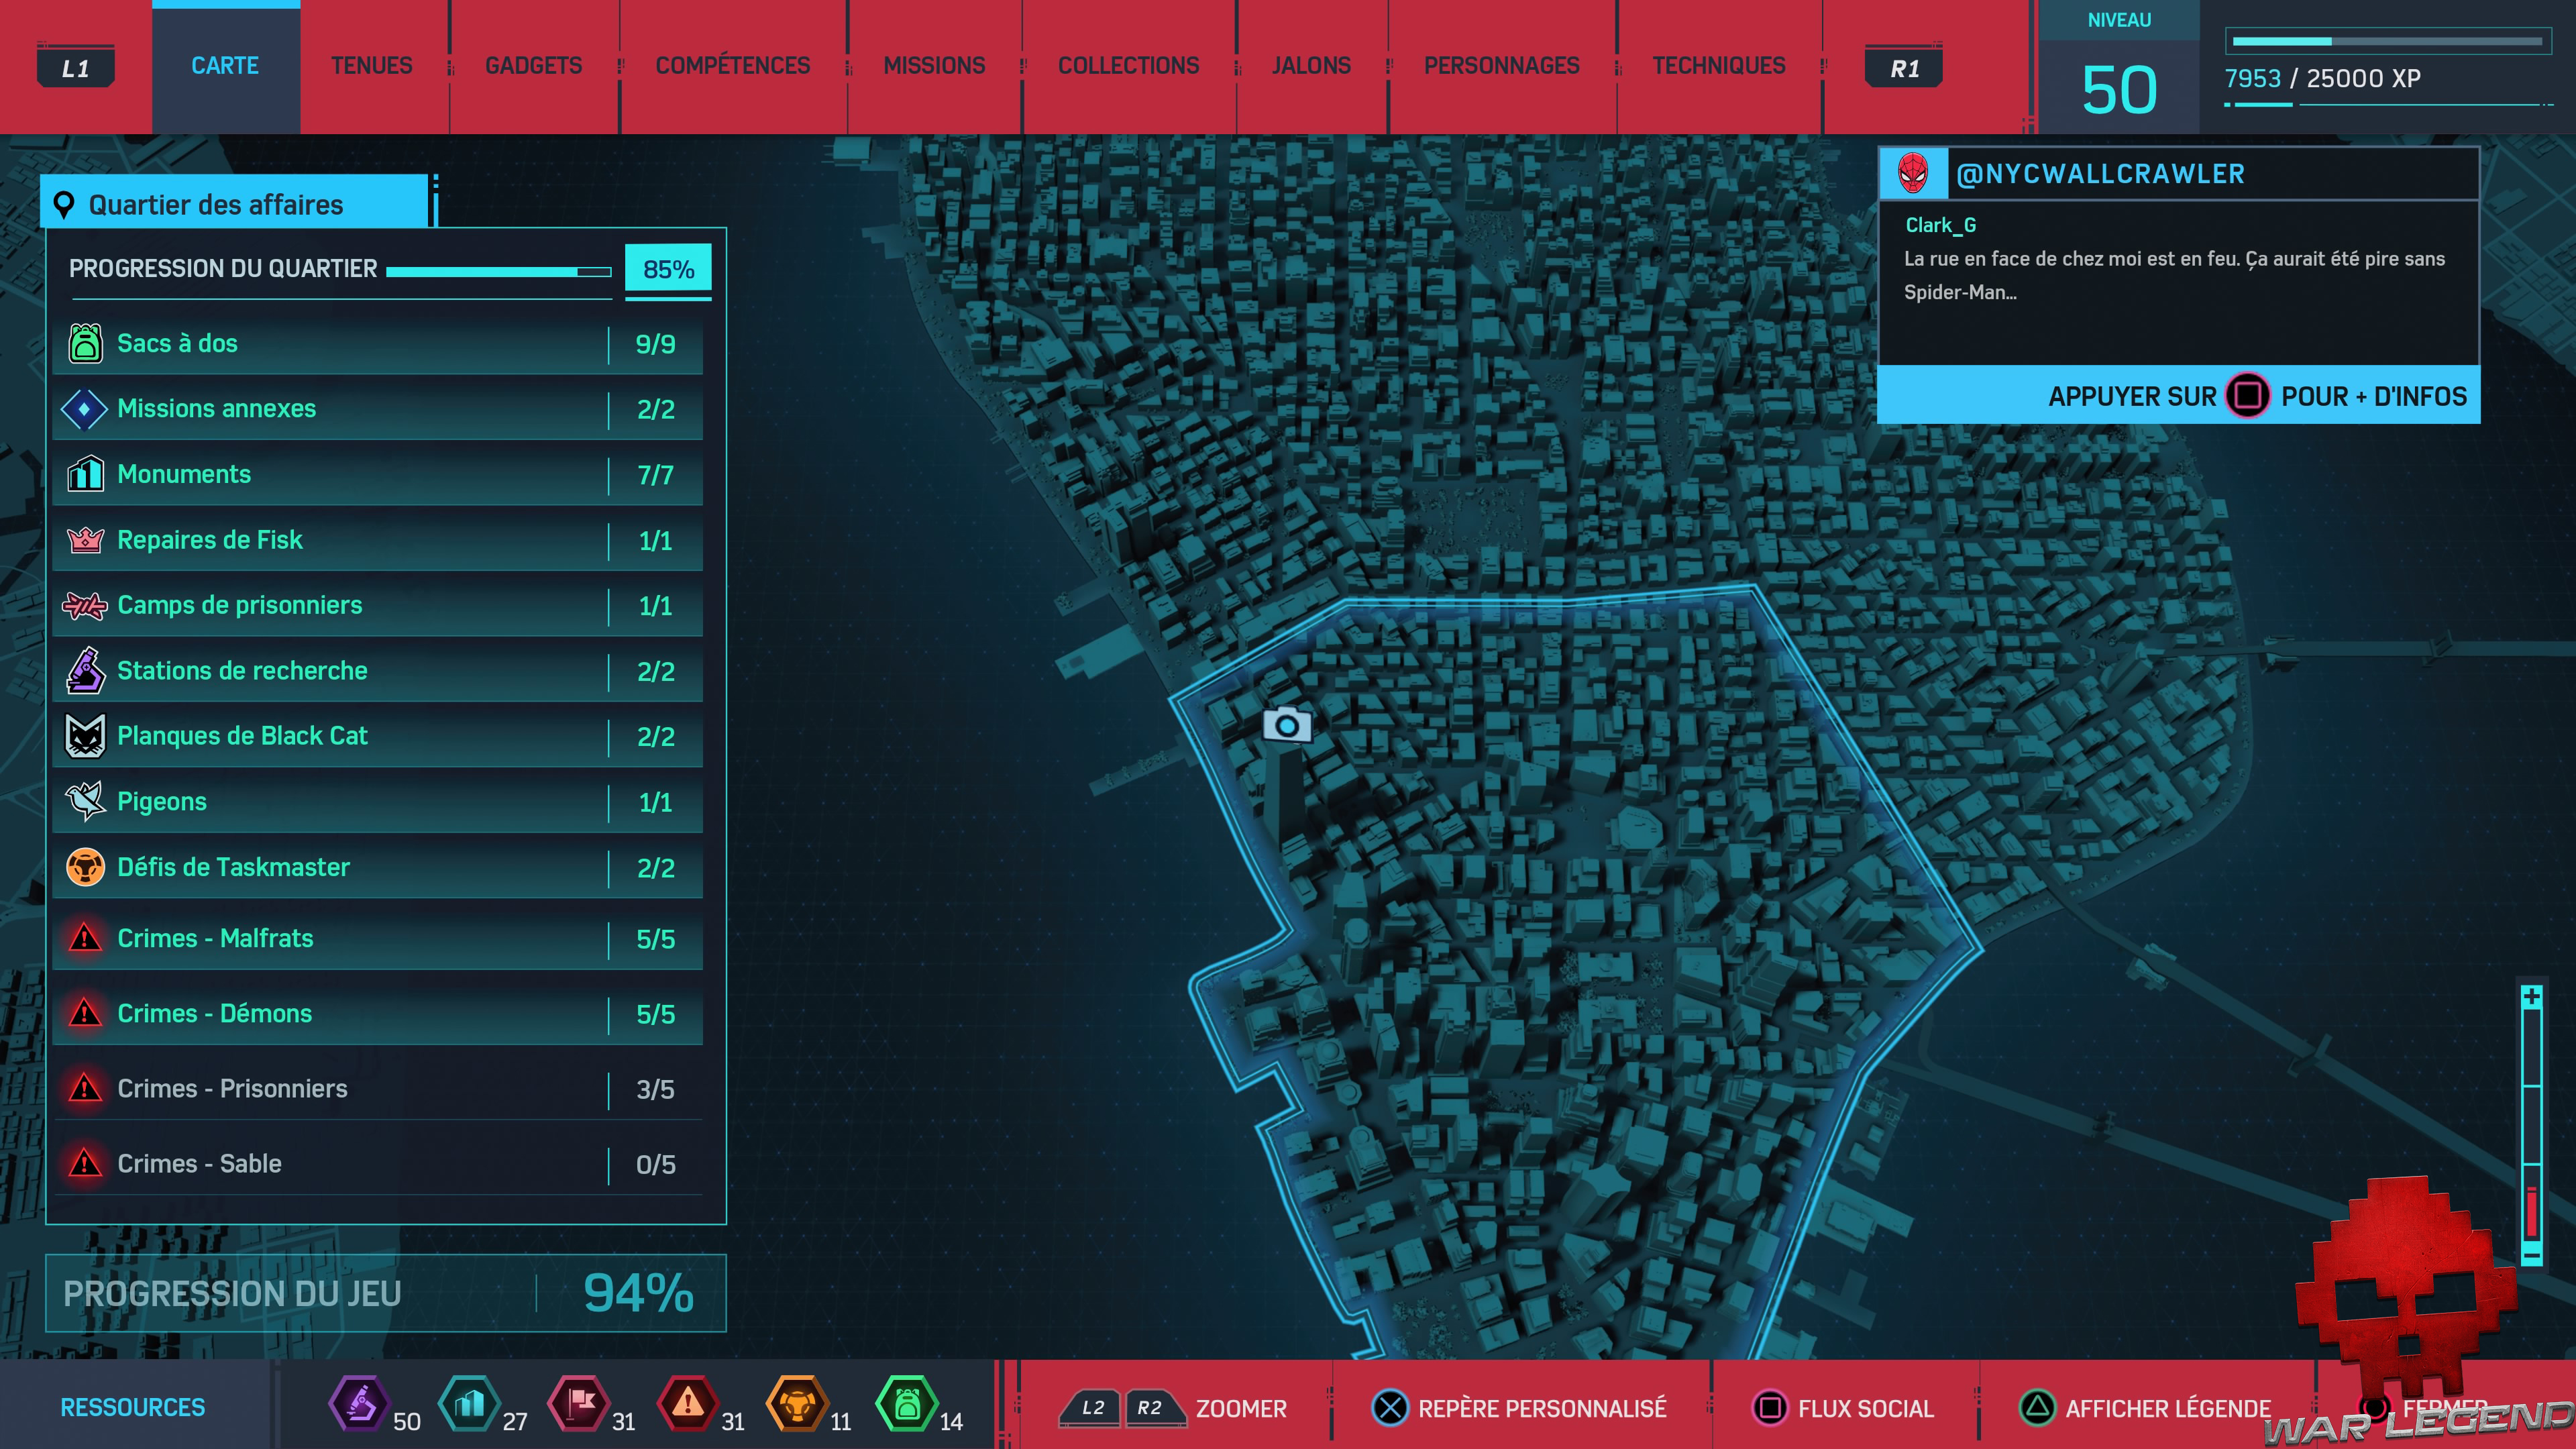The height and width of the screenshot is (1449, 2576).
Task: Open the Collections tab
Action: (x=1128, y=66)
